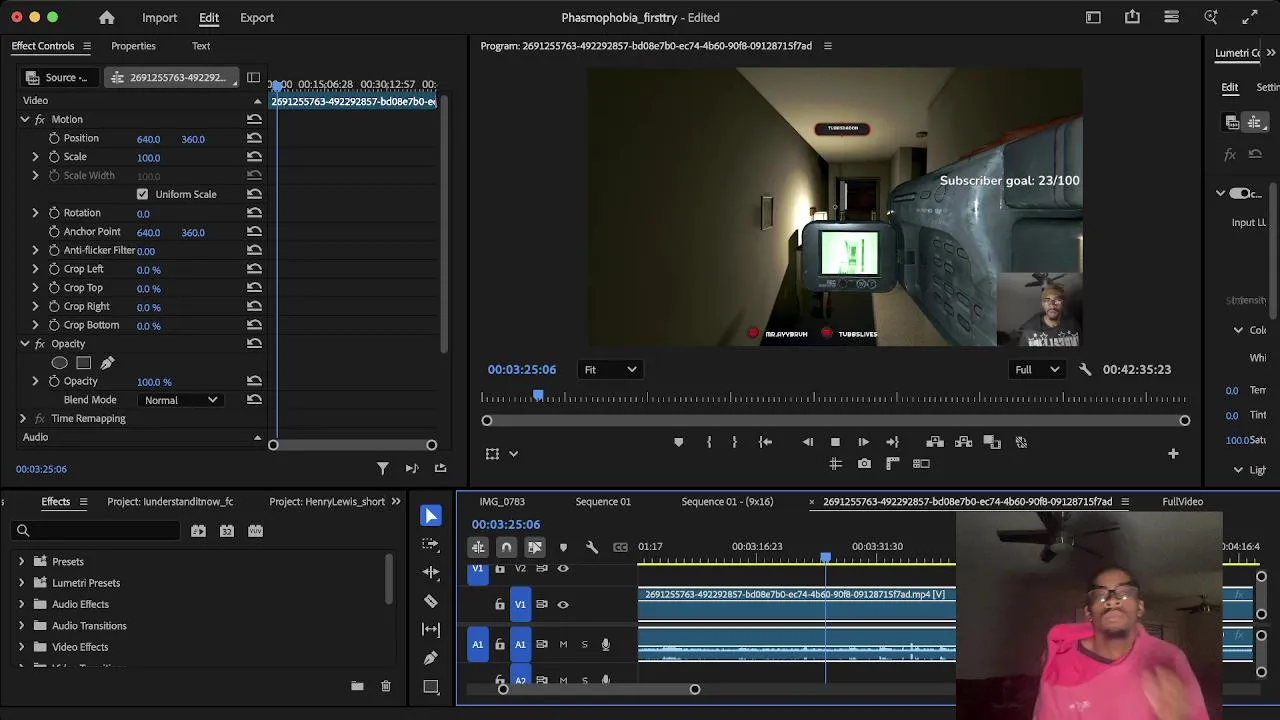Go to In point in Program monitor
1280x720 pixels.
point(765,442)
